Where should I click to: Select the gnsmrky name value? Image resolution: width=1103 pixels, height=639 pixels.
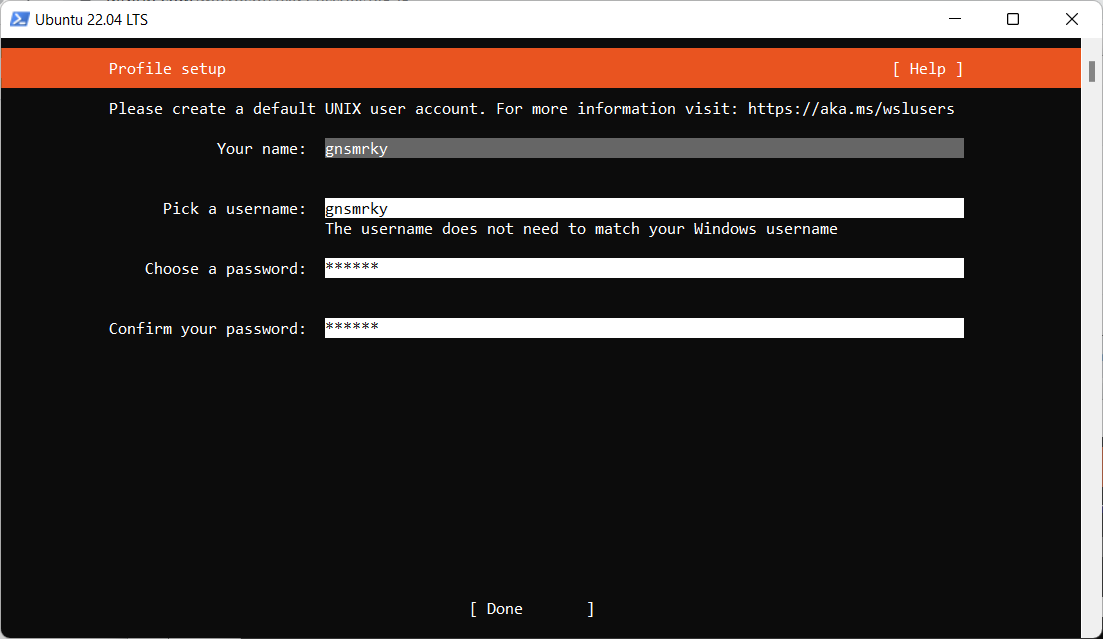(356, 147)
